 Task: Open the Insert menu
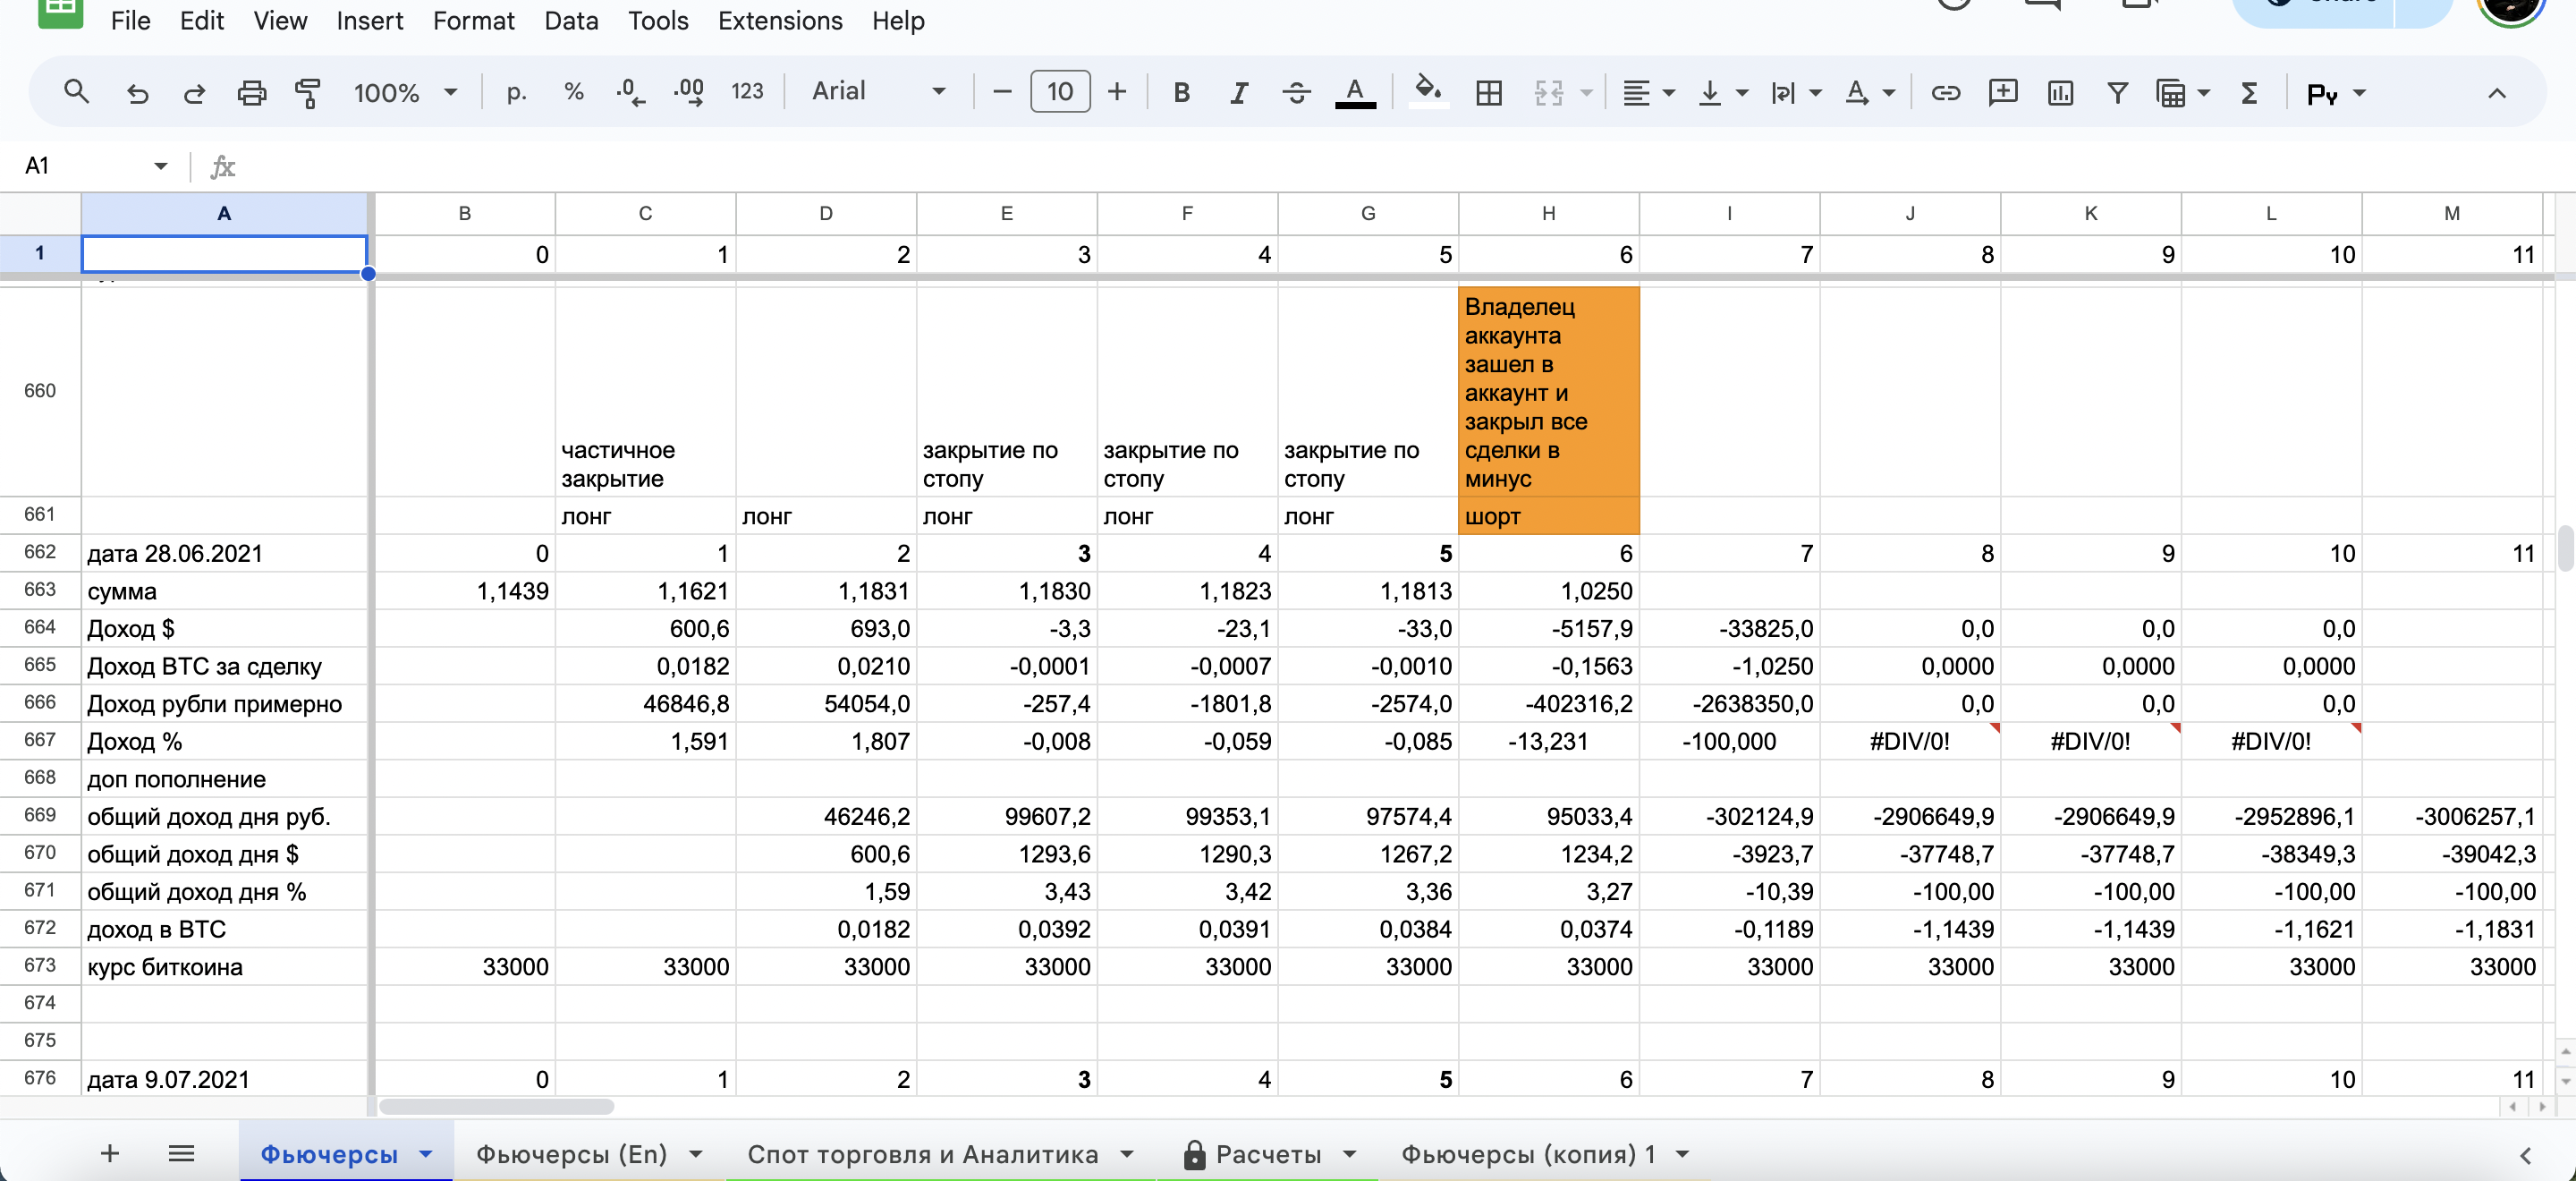pos(369,20)
